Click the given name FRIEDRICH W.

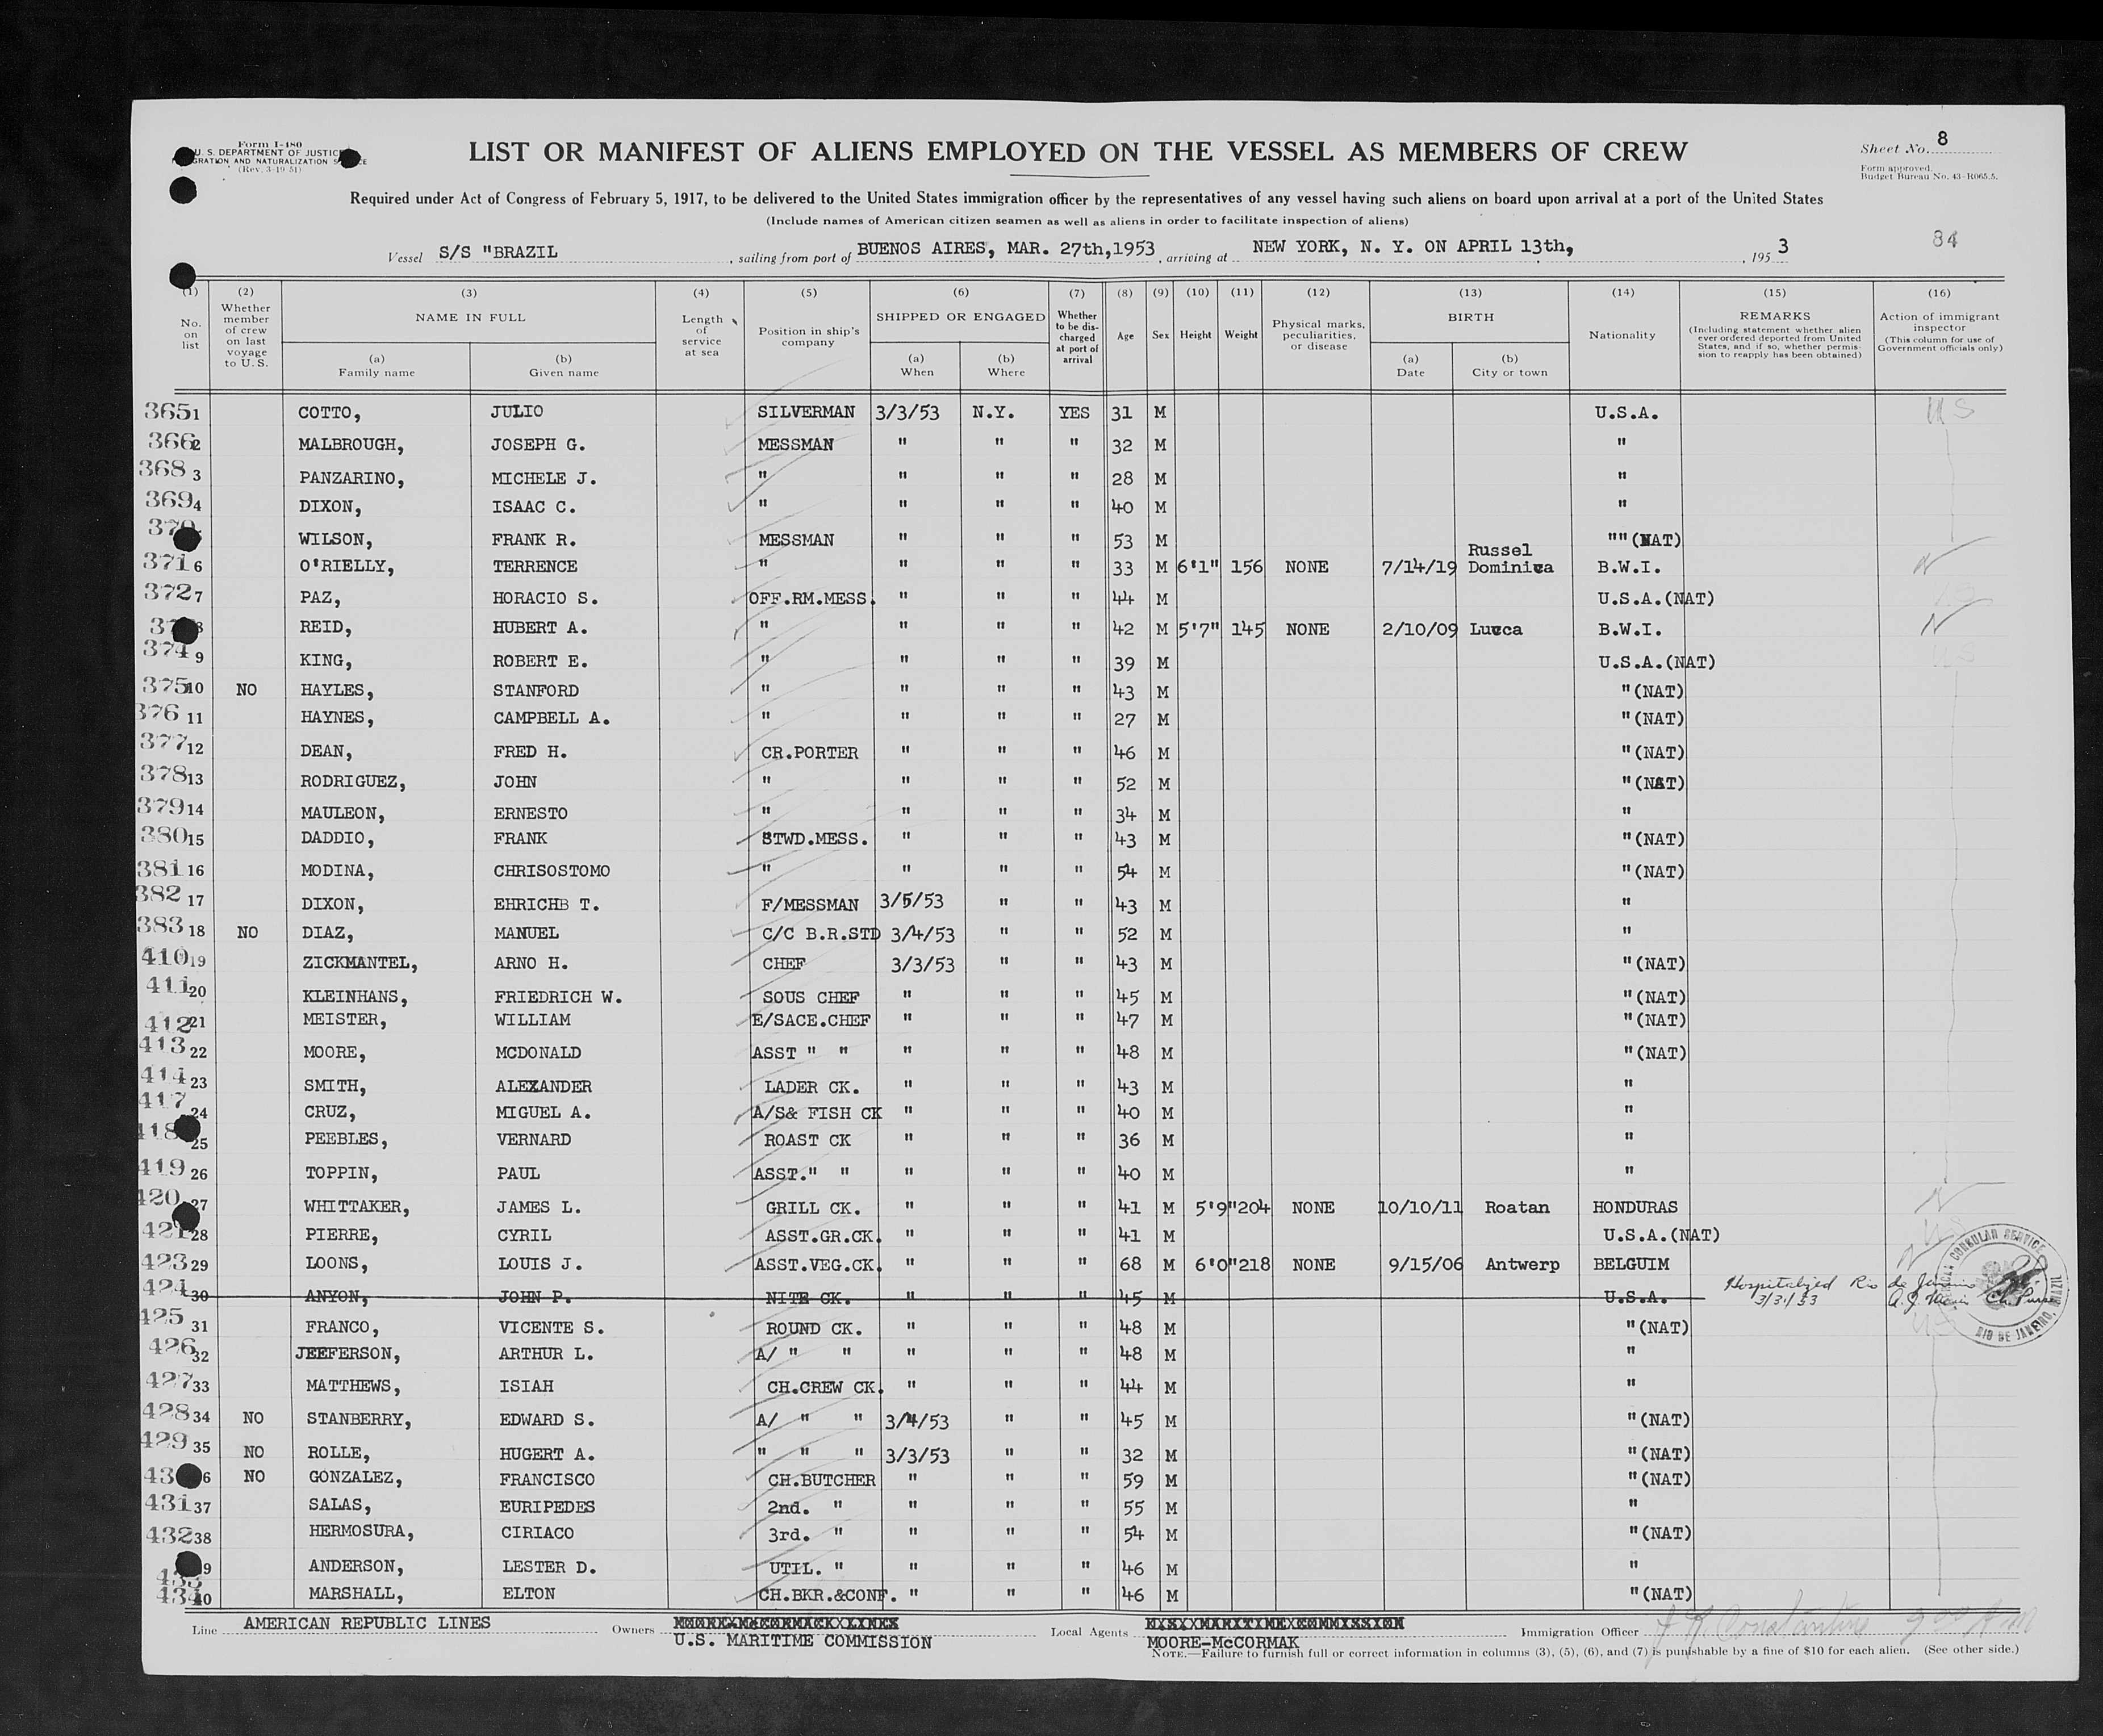point(558,997)
